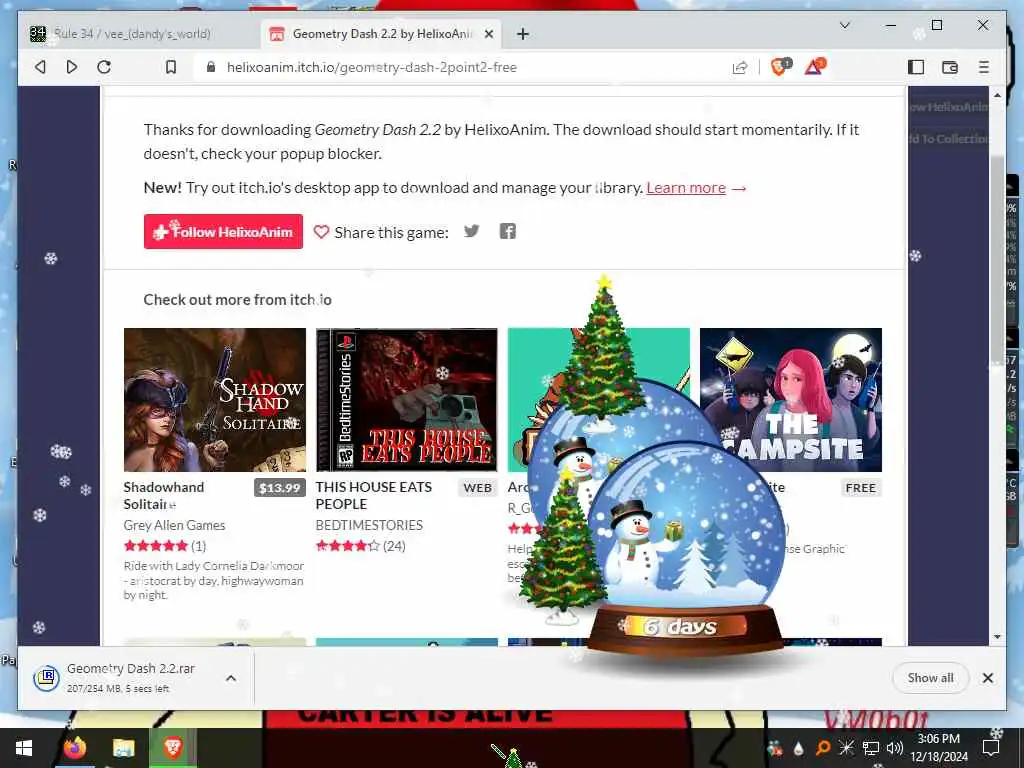Click the network tray icon
The width and height of the screenshot is (1024, 768).
click(x=871, y=748)
